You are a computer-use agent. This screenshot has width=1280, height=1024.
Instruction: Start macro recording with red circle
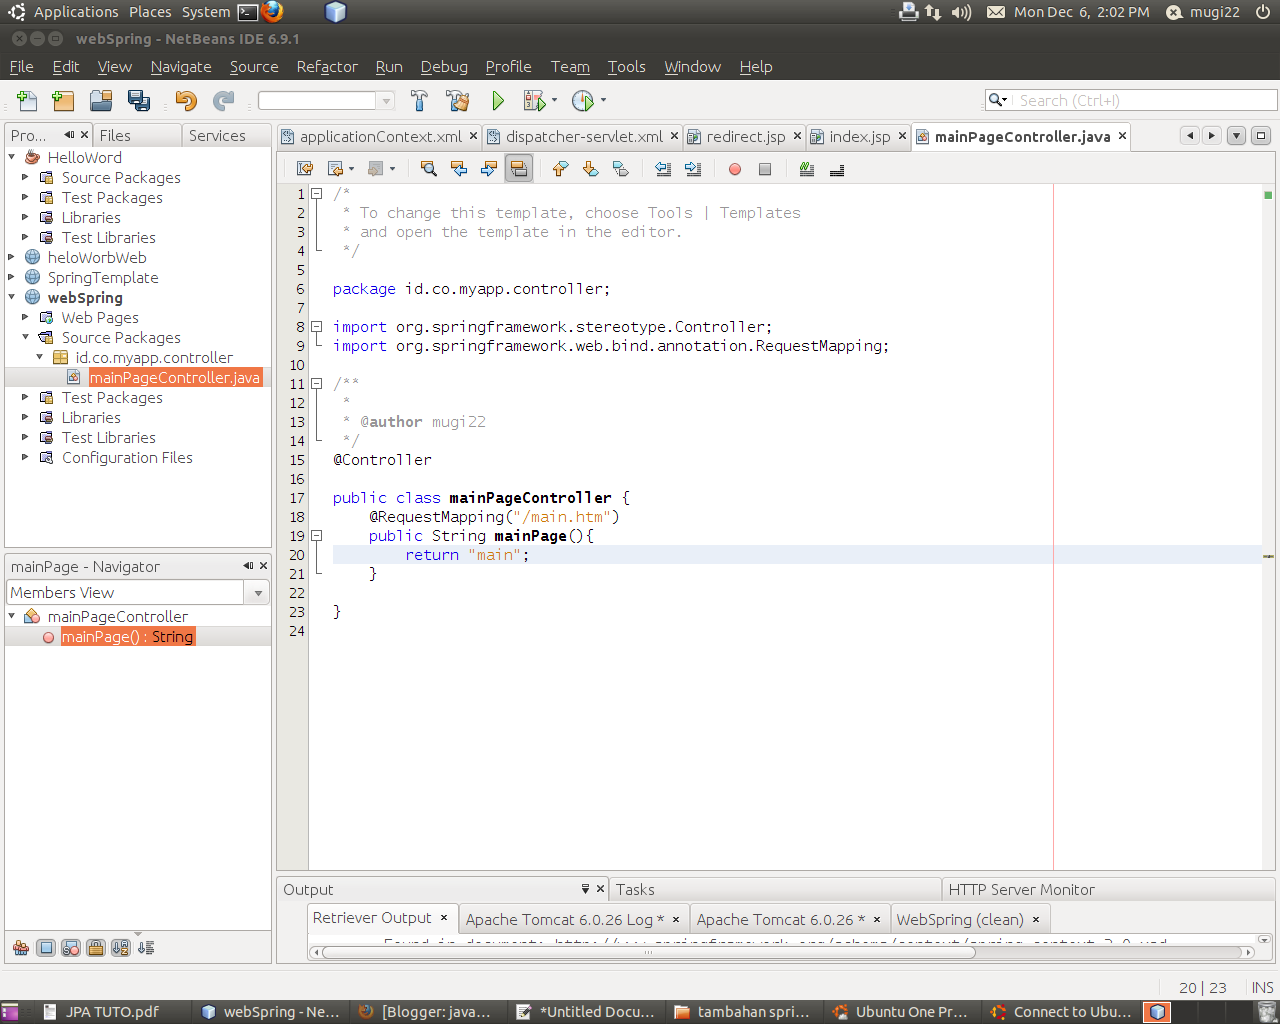735,169
